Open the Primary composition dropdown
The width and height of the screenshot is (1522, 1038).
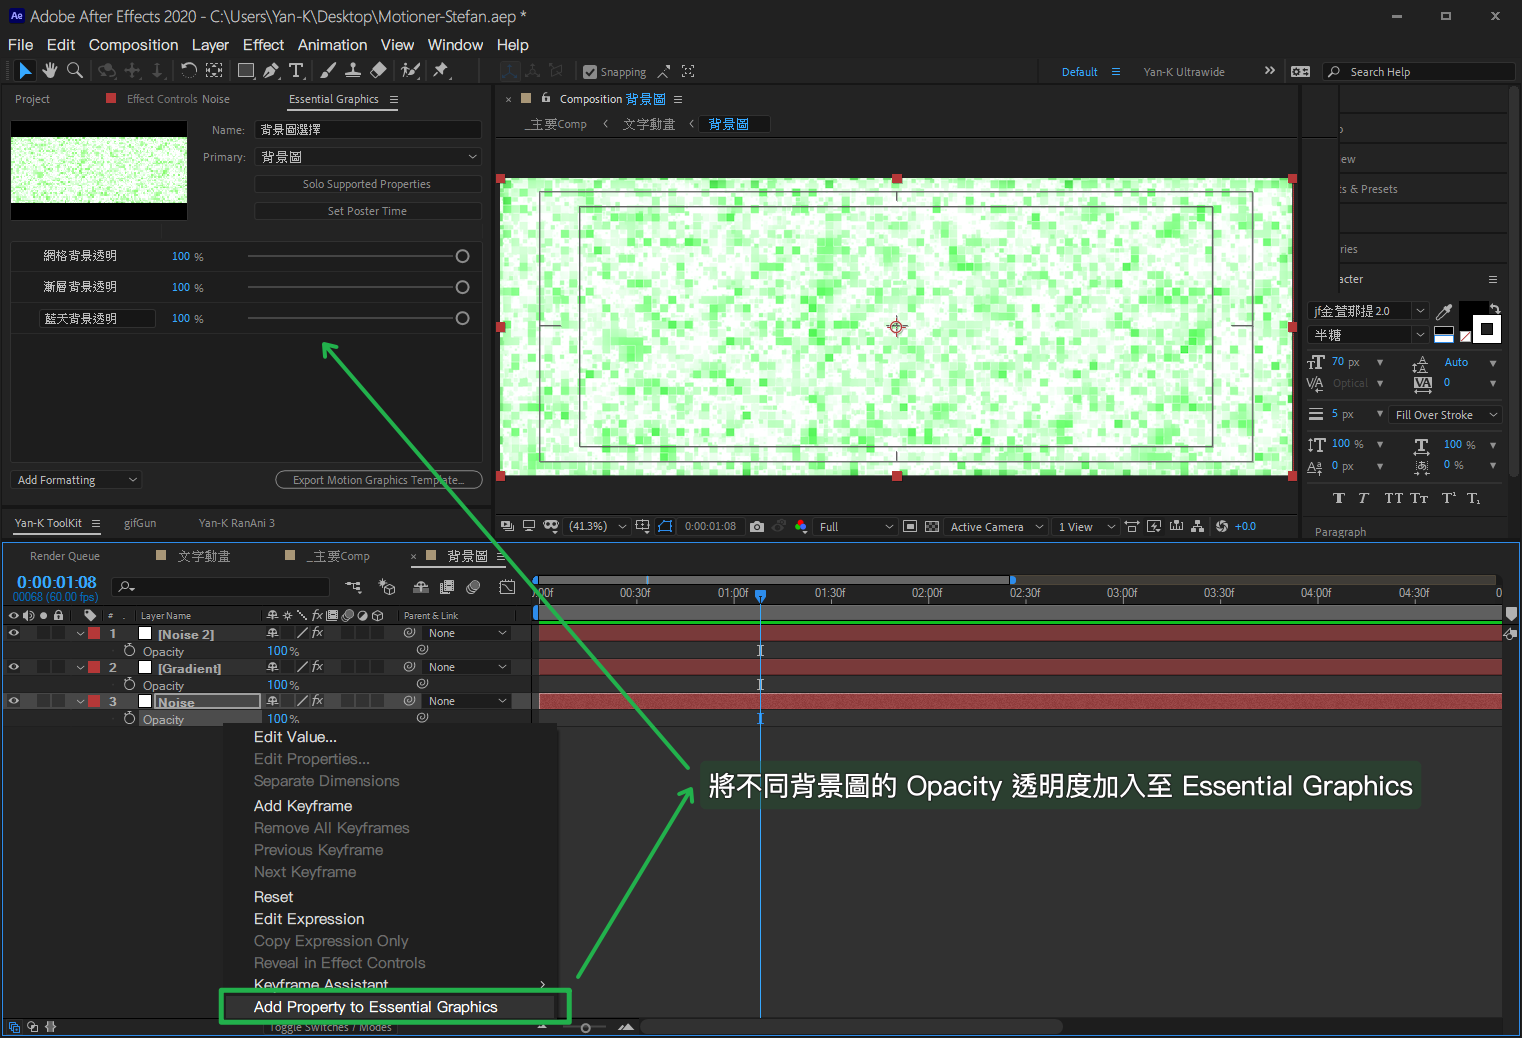pos(368,157)
